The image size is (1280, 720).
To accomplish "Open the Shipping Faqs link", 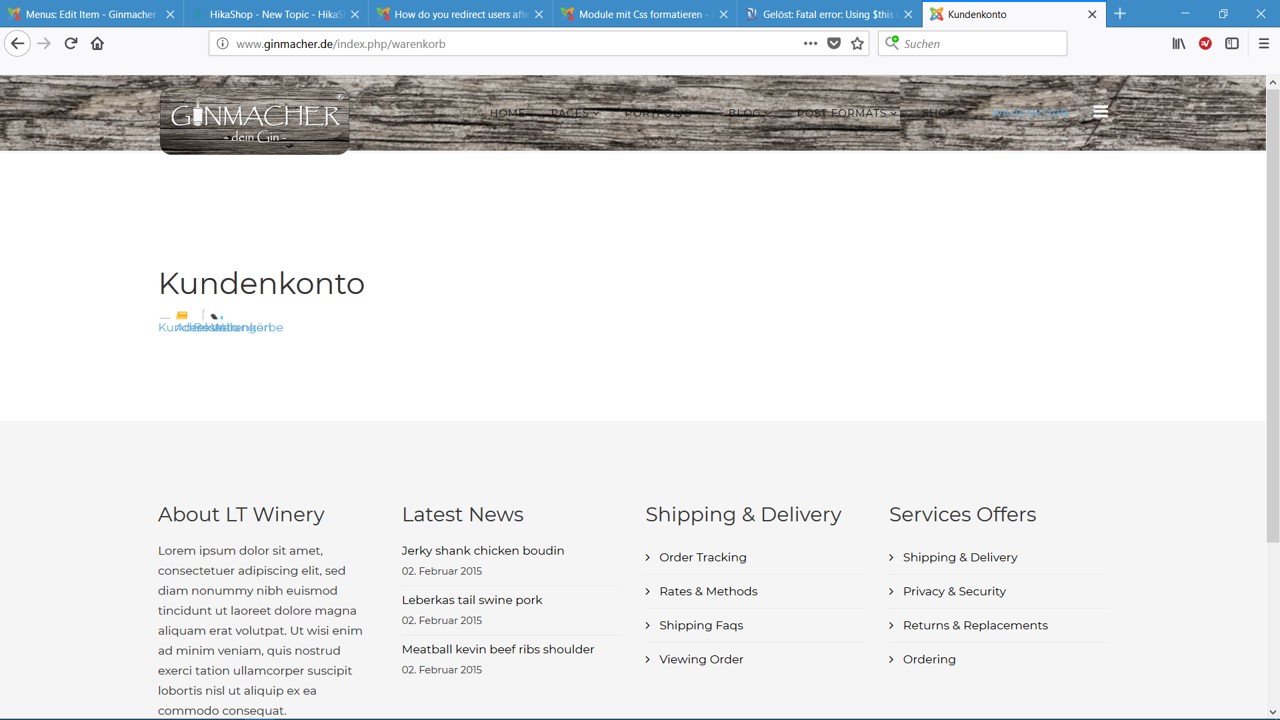I will point(701,625).
